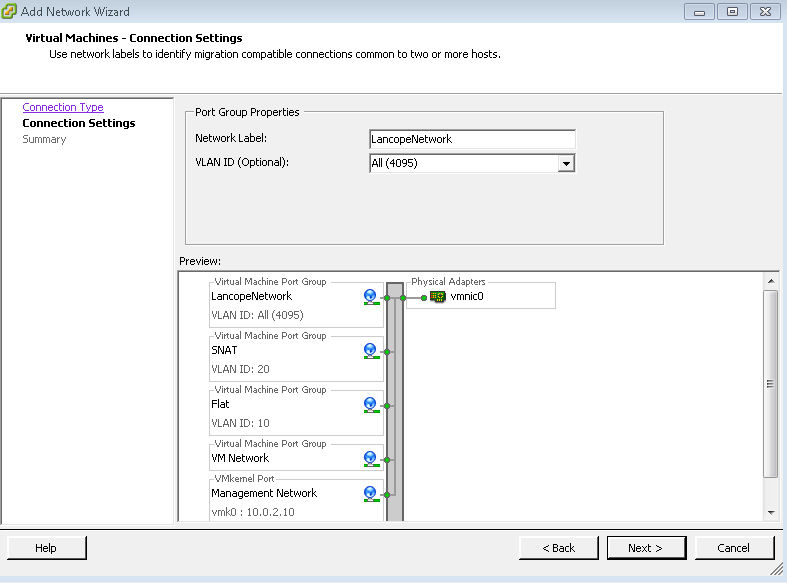Click the SNAT port group globe icon
This screenshot has height=583, width=787.
point(370,351)
